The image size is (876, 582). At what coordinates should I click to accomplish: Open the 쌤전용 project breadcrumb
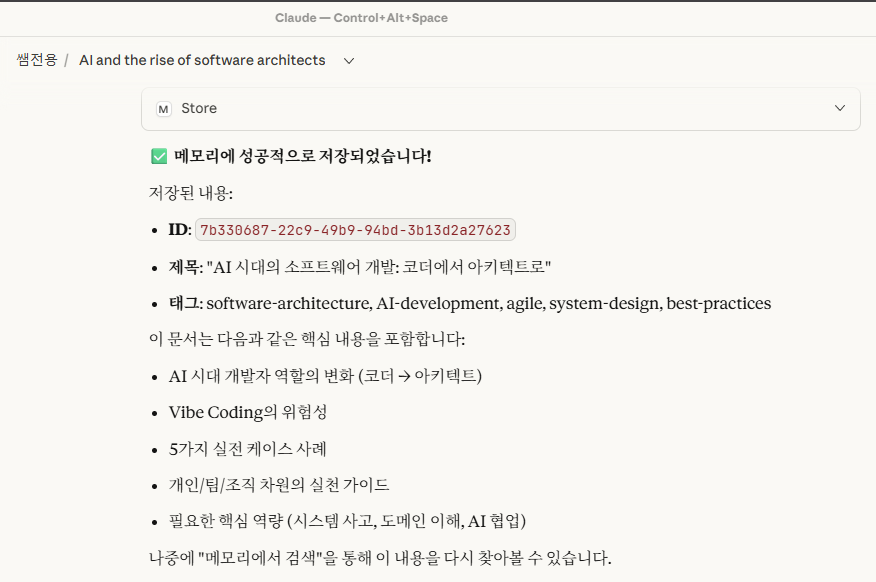(x=36, y=60)
